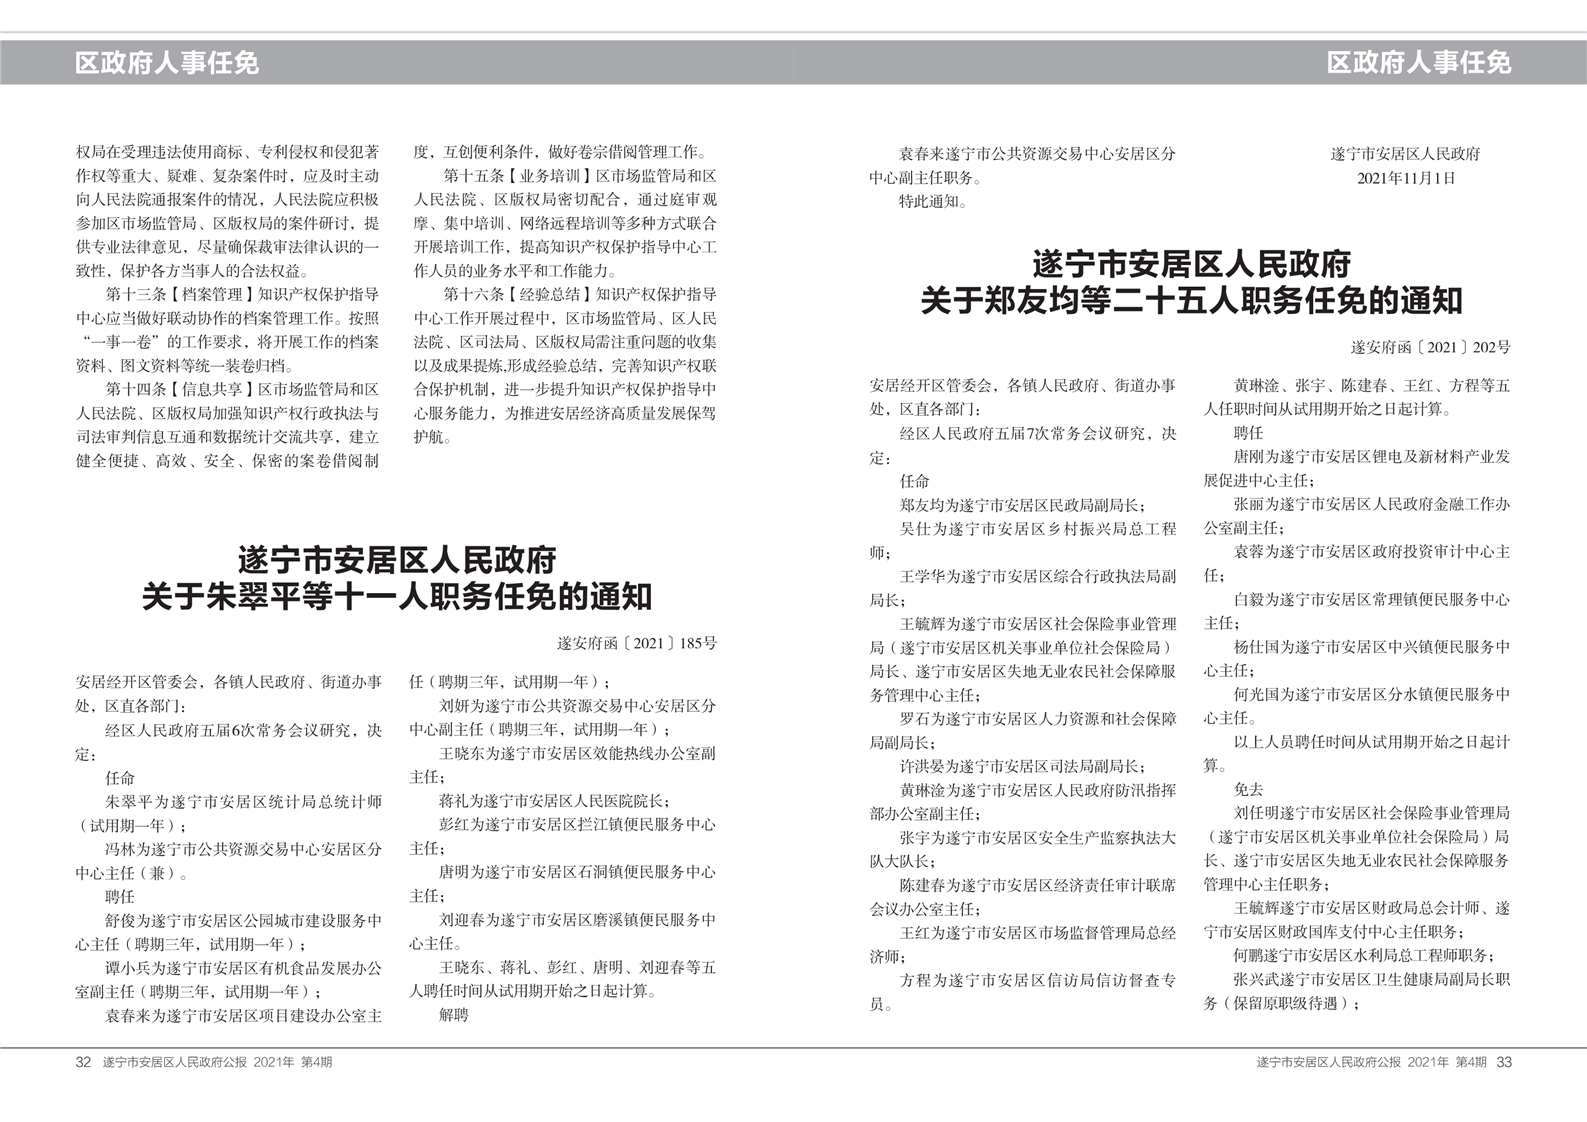Select the heading 第十五条【业务培训】
The height and width of the screenshot is (1122, 1587).
click(513, 176)
